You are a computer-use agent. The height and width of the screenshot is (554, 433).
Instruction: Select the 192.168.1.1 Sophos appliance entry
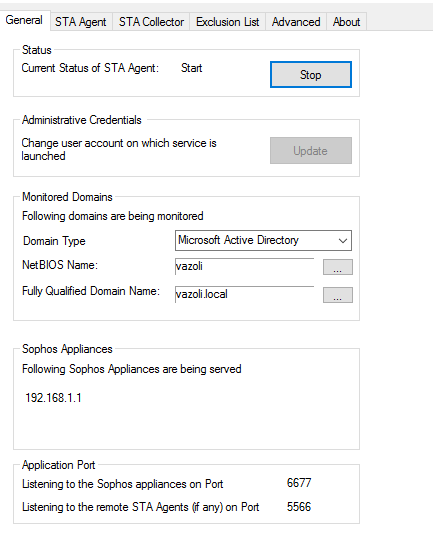[53, 398]
